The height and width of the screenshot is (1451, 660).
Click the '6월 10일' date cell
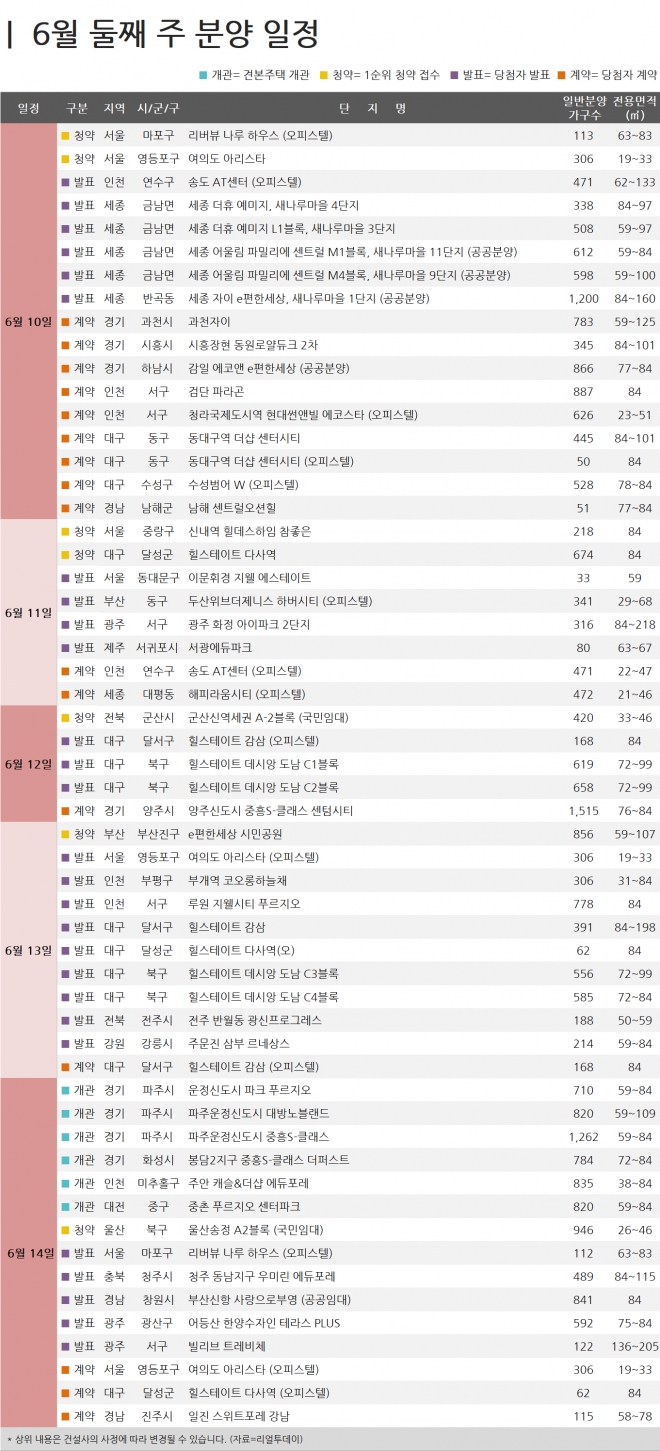coord(28,321)
